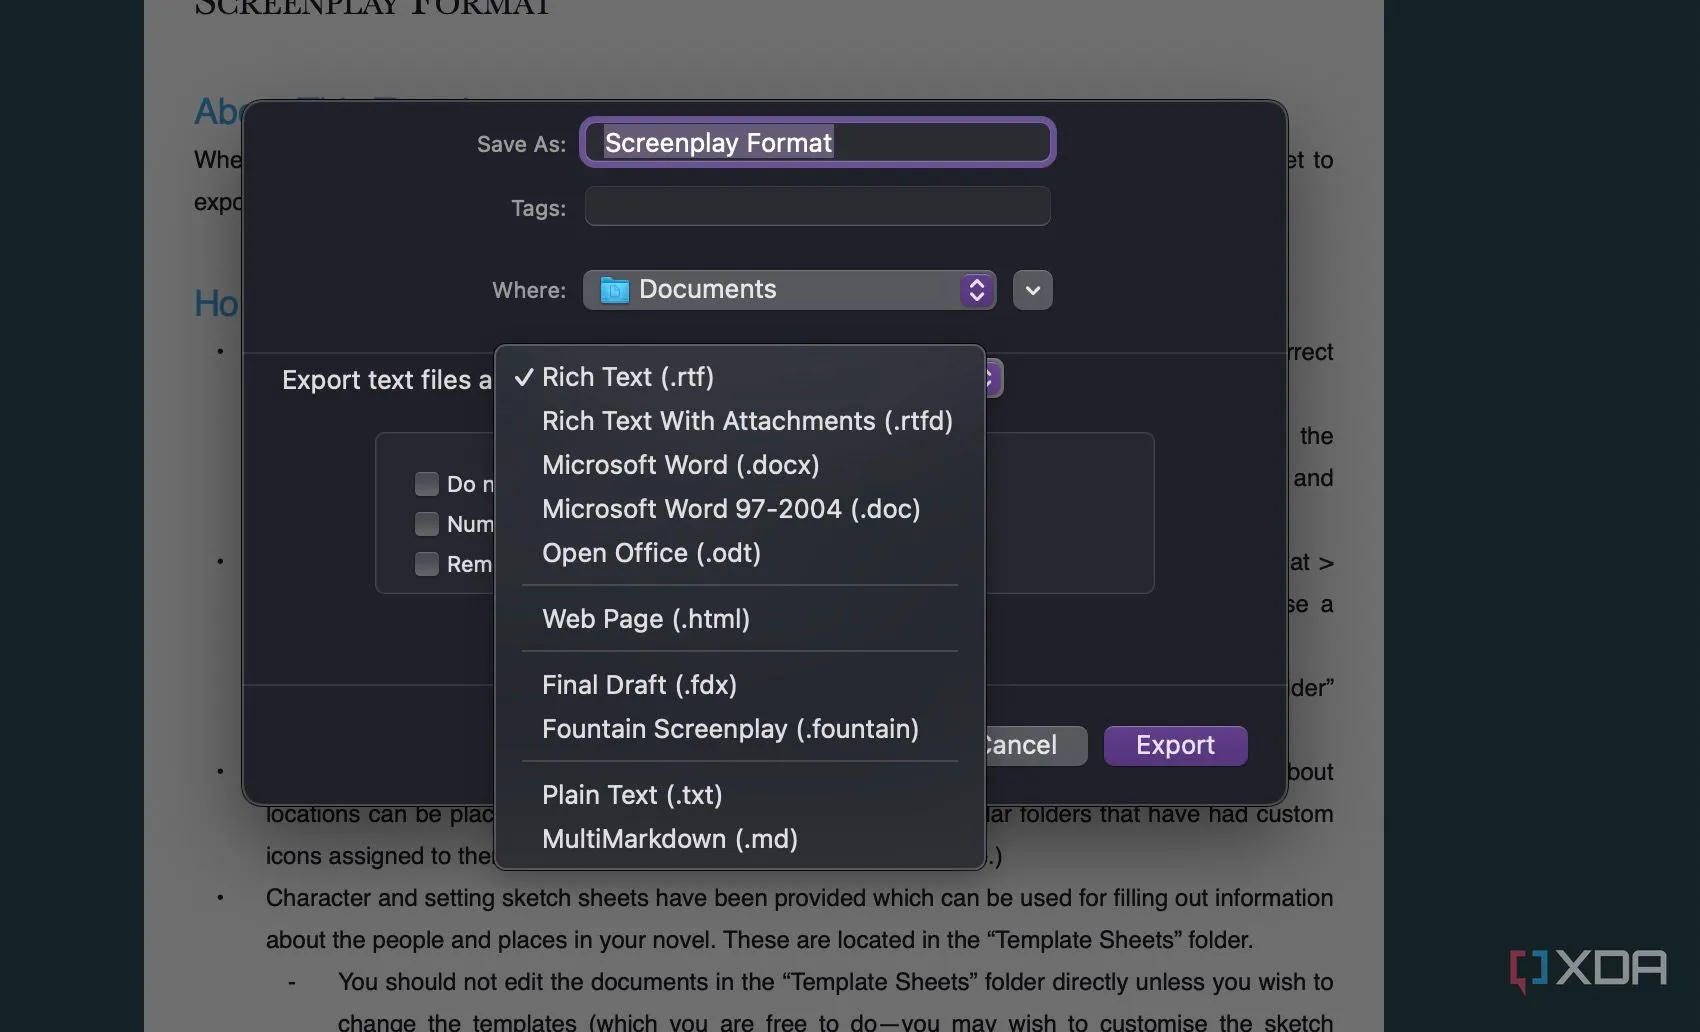1700x1032 pixels.
Task: Click the Save As filename field
Action: (x=818, y=142)
